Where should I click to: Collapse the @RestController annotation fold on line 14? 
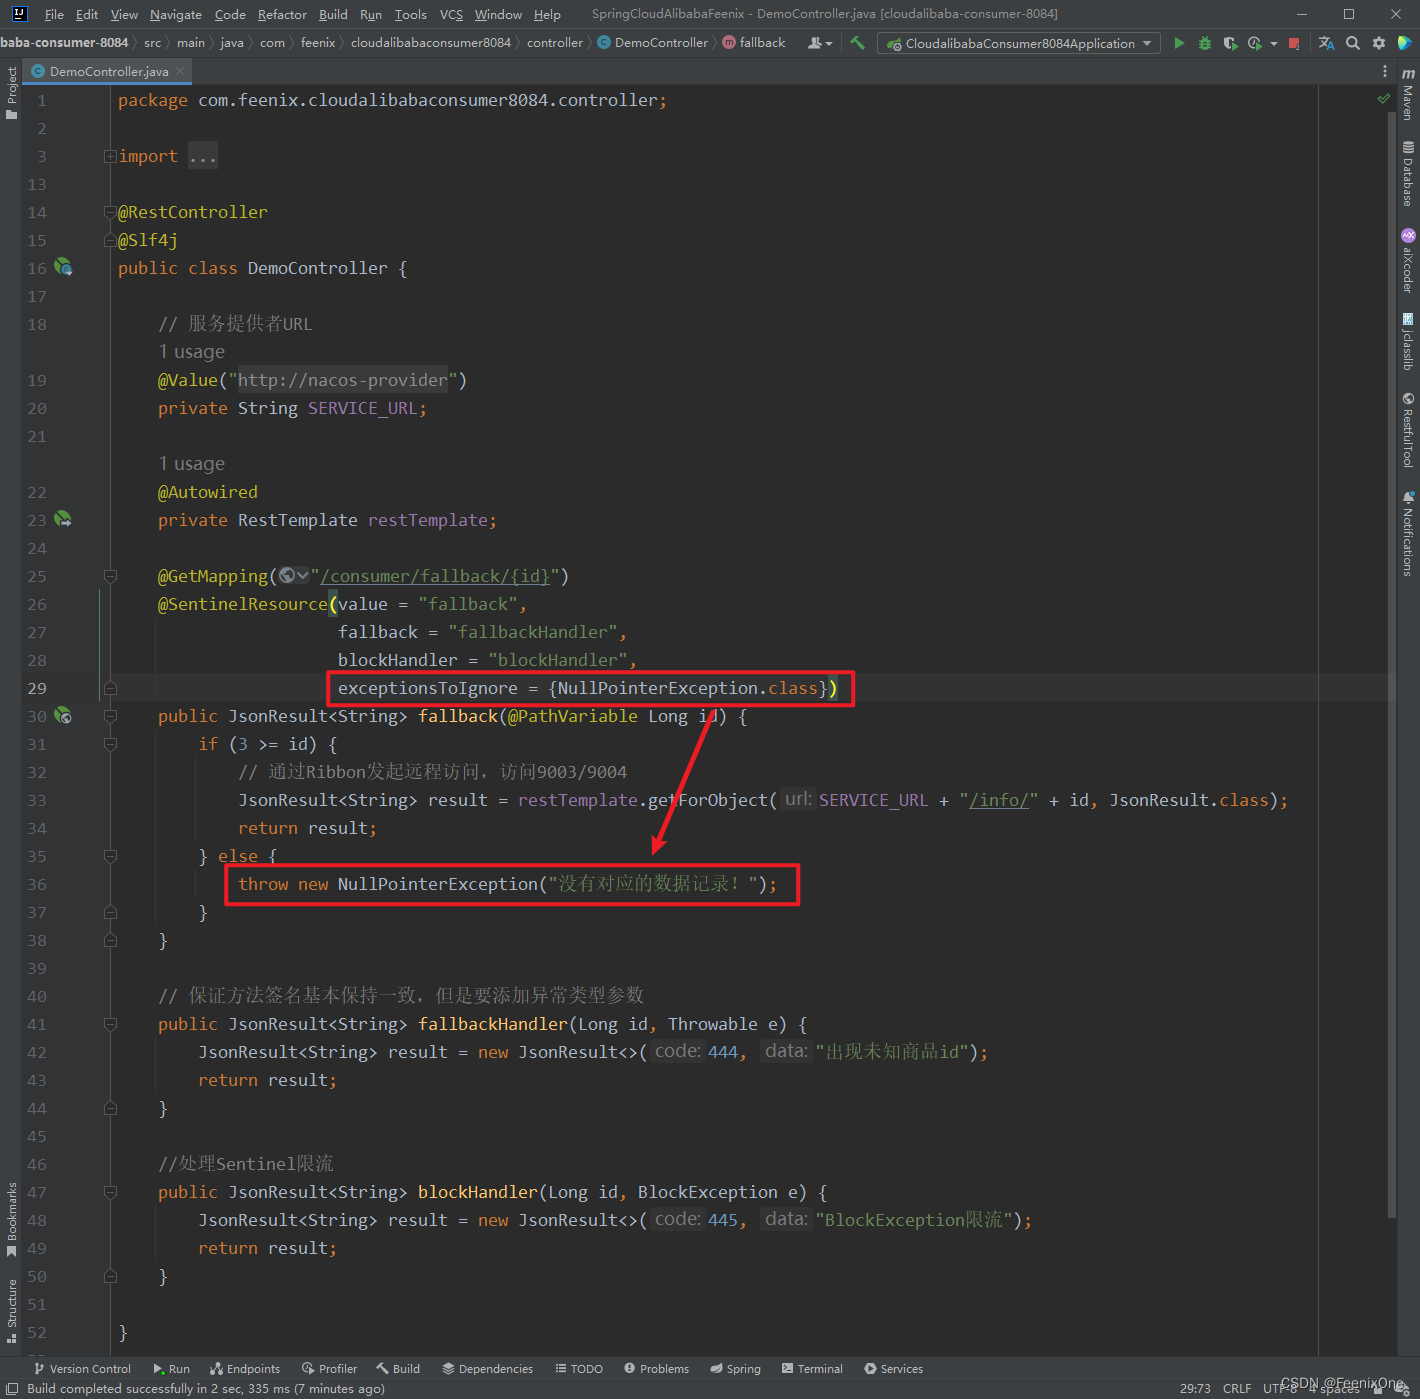[x=110, y=212]
